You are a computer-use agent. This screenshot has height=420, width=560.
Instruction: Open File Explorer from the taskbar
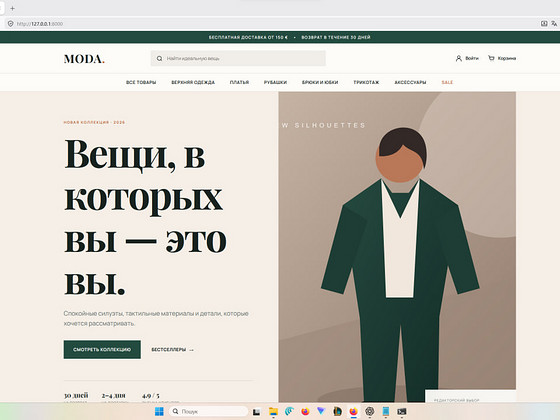pos(273,411)
